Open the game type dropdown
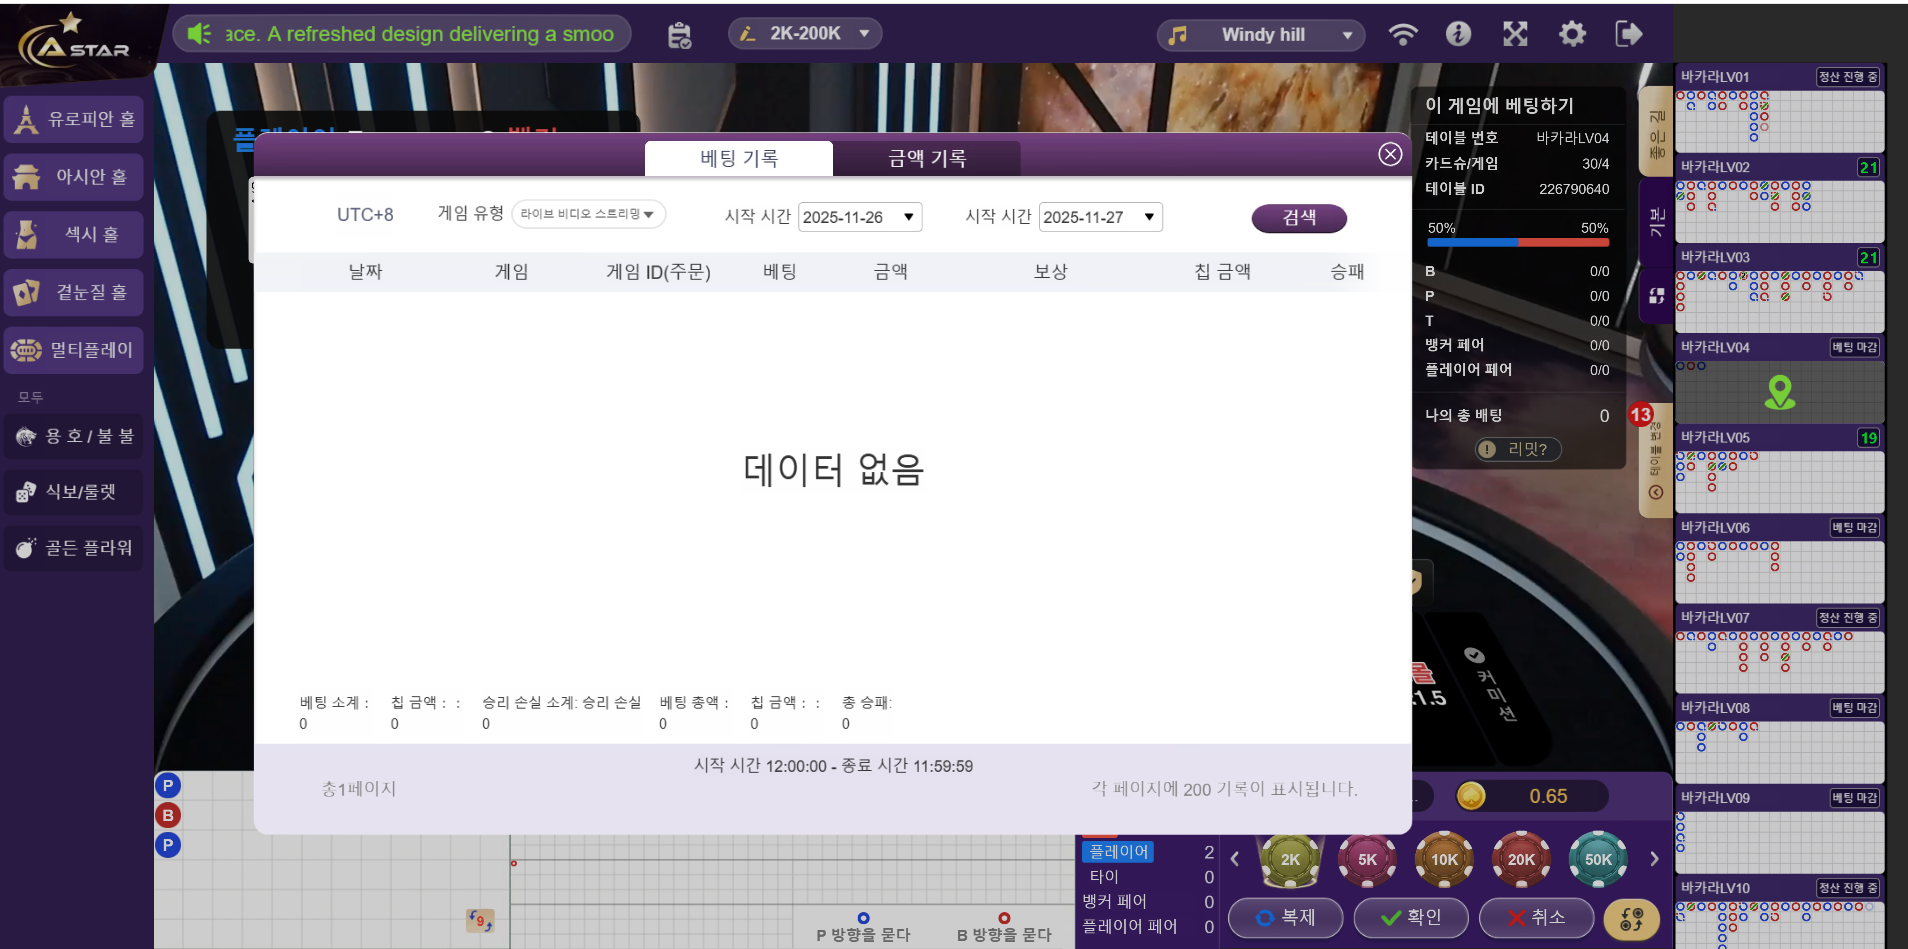Viewport: 1908px width, 949px height. (x=588, y=214)
